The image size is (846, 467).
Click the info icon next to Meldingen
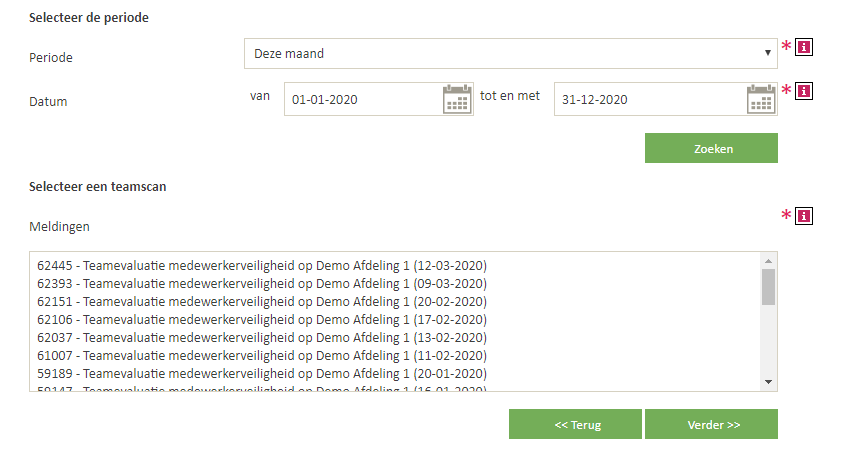click(x=803, y=215)
